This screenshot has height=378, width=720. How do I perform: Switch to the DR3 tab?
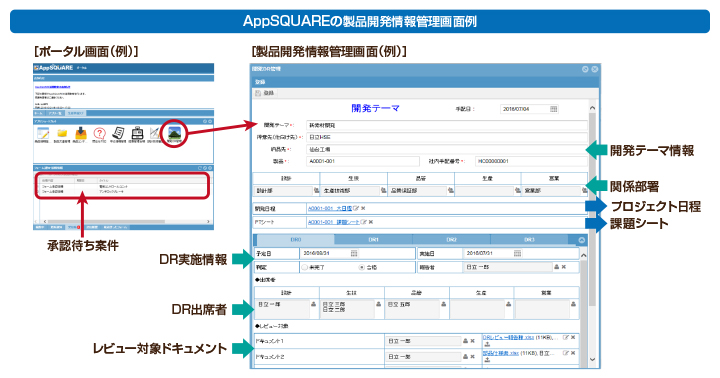pos(529,240)
